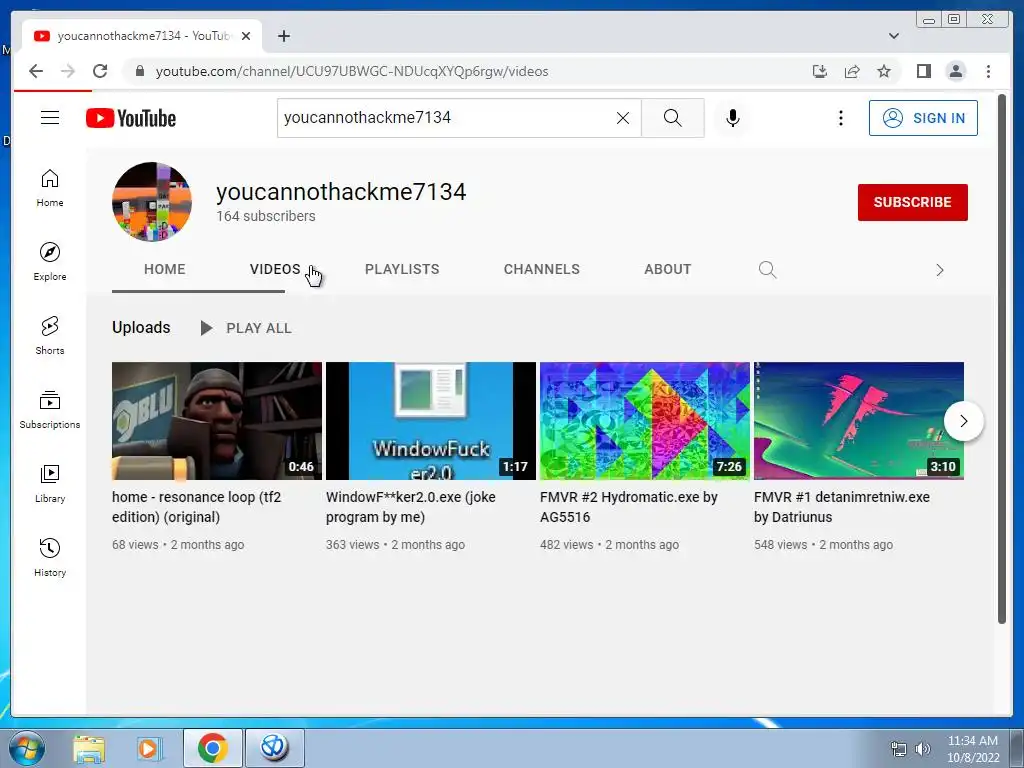This screenshot has width=1024, height=768.
Task: Open Explore in the sidebar
Action: [x=50, y=261]
